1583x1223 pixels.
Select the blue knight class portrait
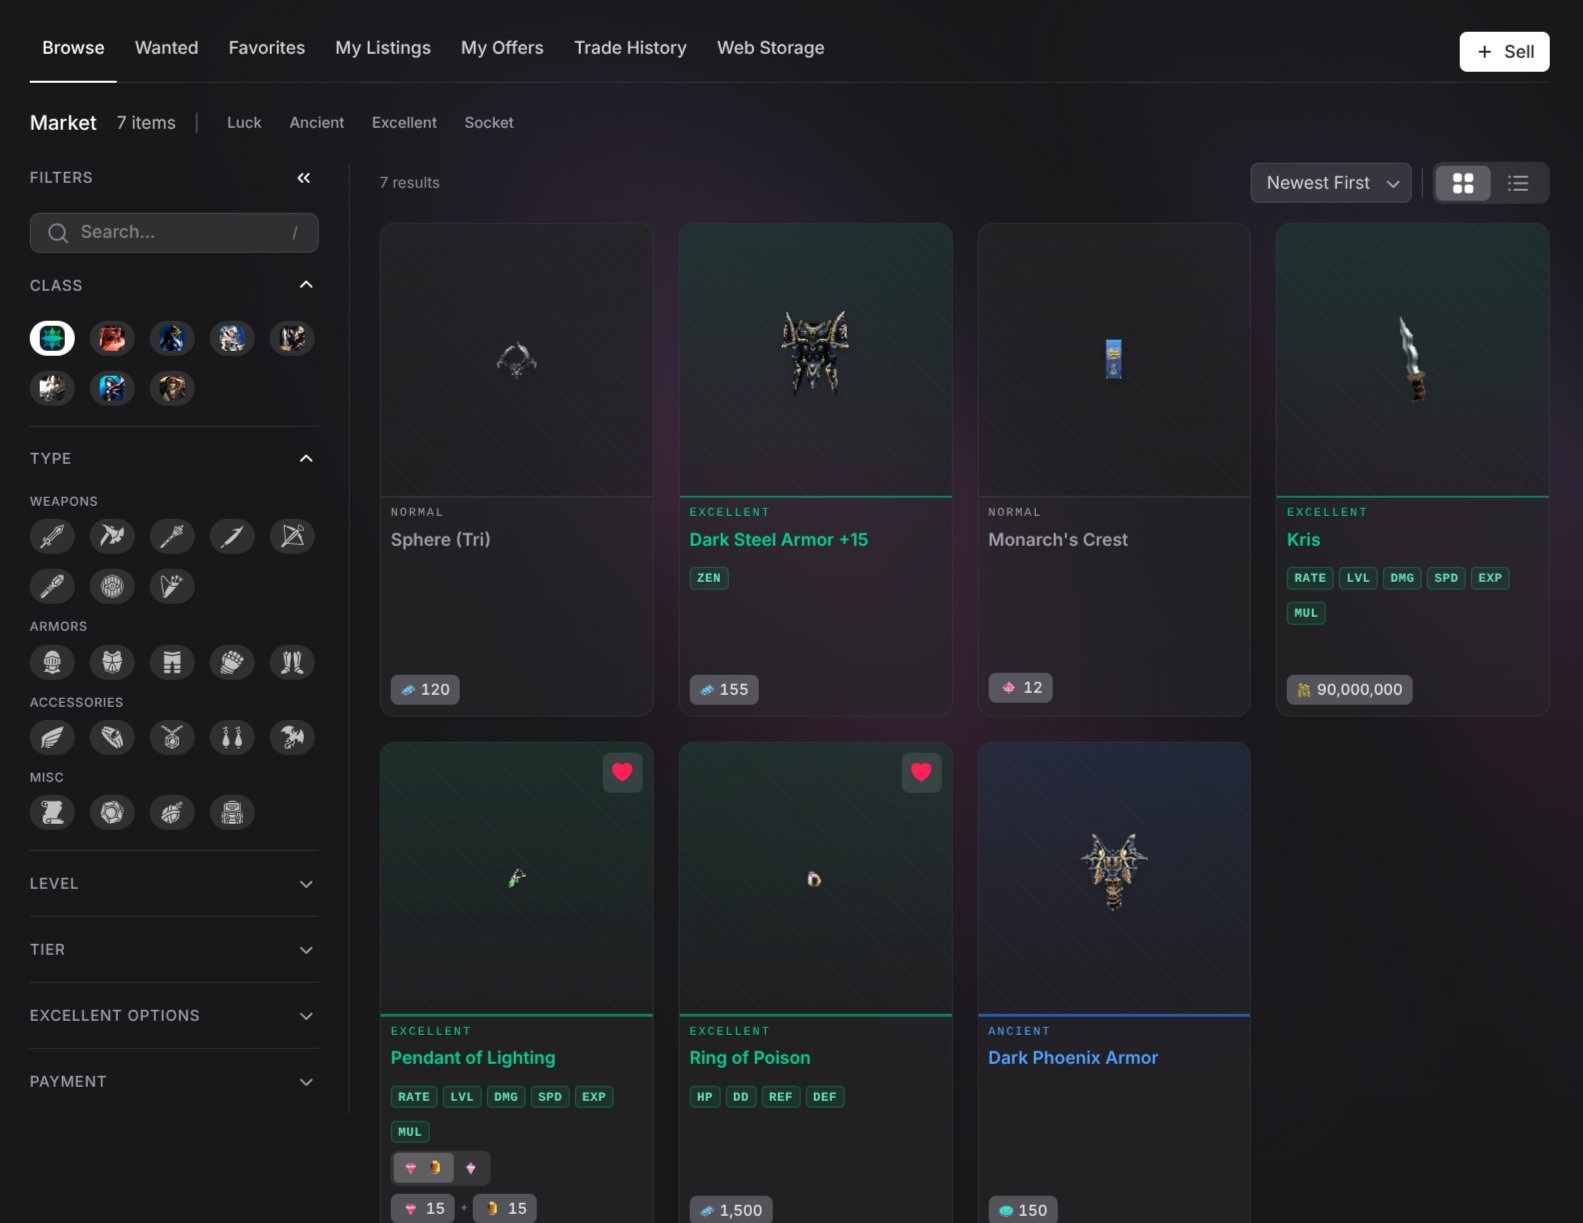click(172, 338)
